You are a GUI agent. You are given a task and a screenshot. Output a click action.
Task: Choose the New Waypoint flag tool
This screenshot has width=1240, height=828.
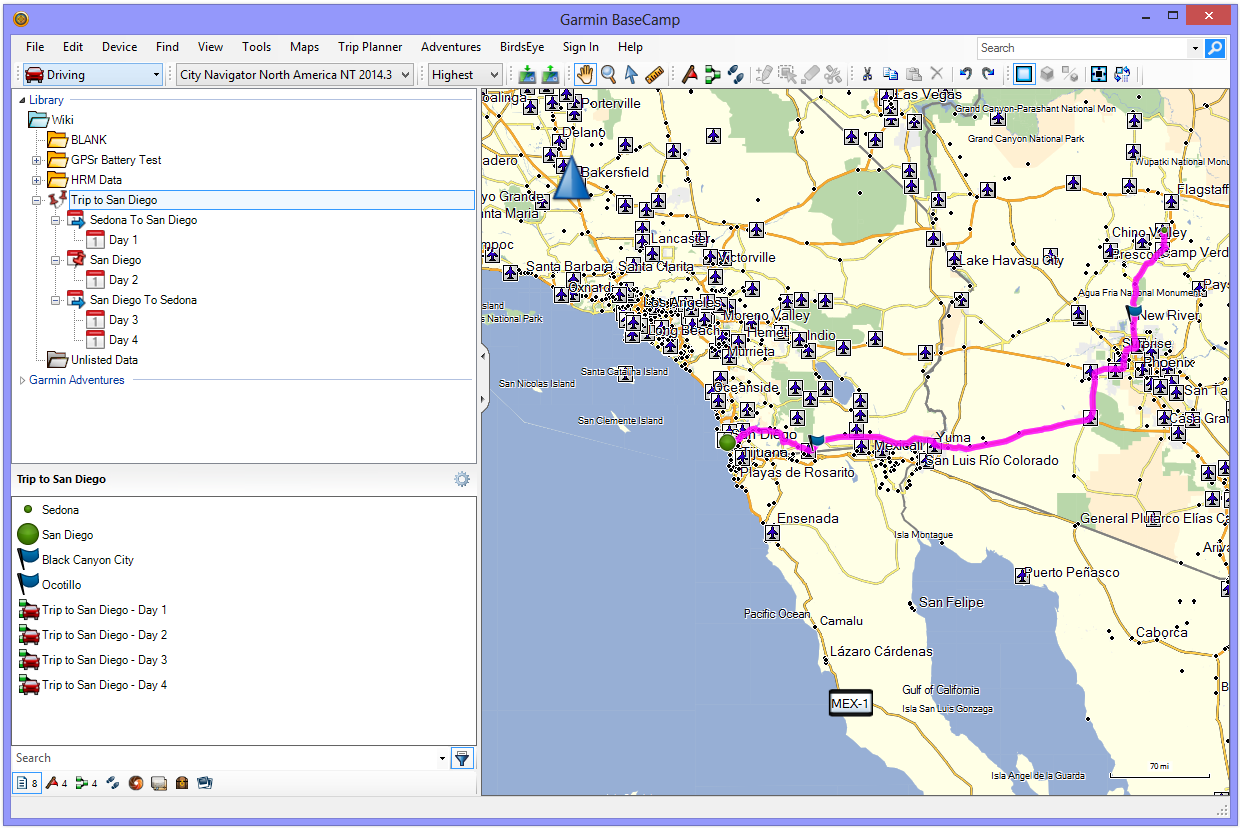click(689, 74)
